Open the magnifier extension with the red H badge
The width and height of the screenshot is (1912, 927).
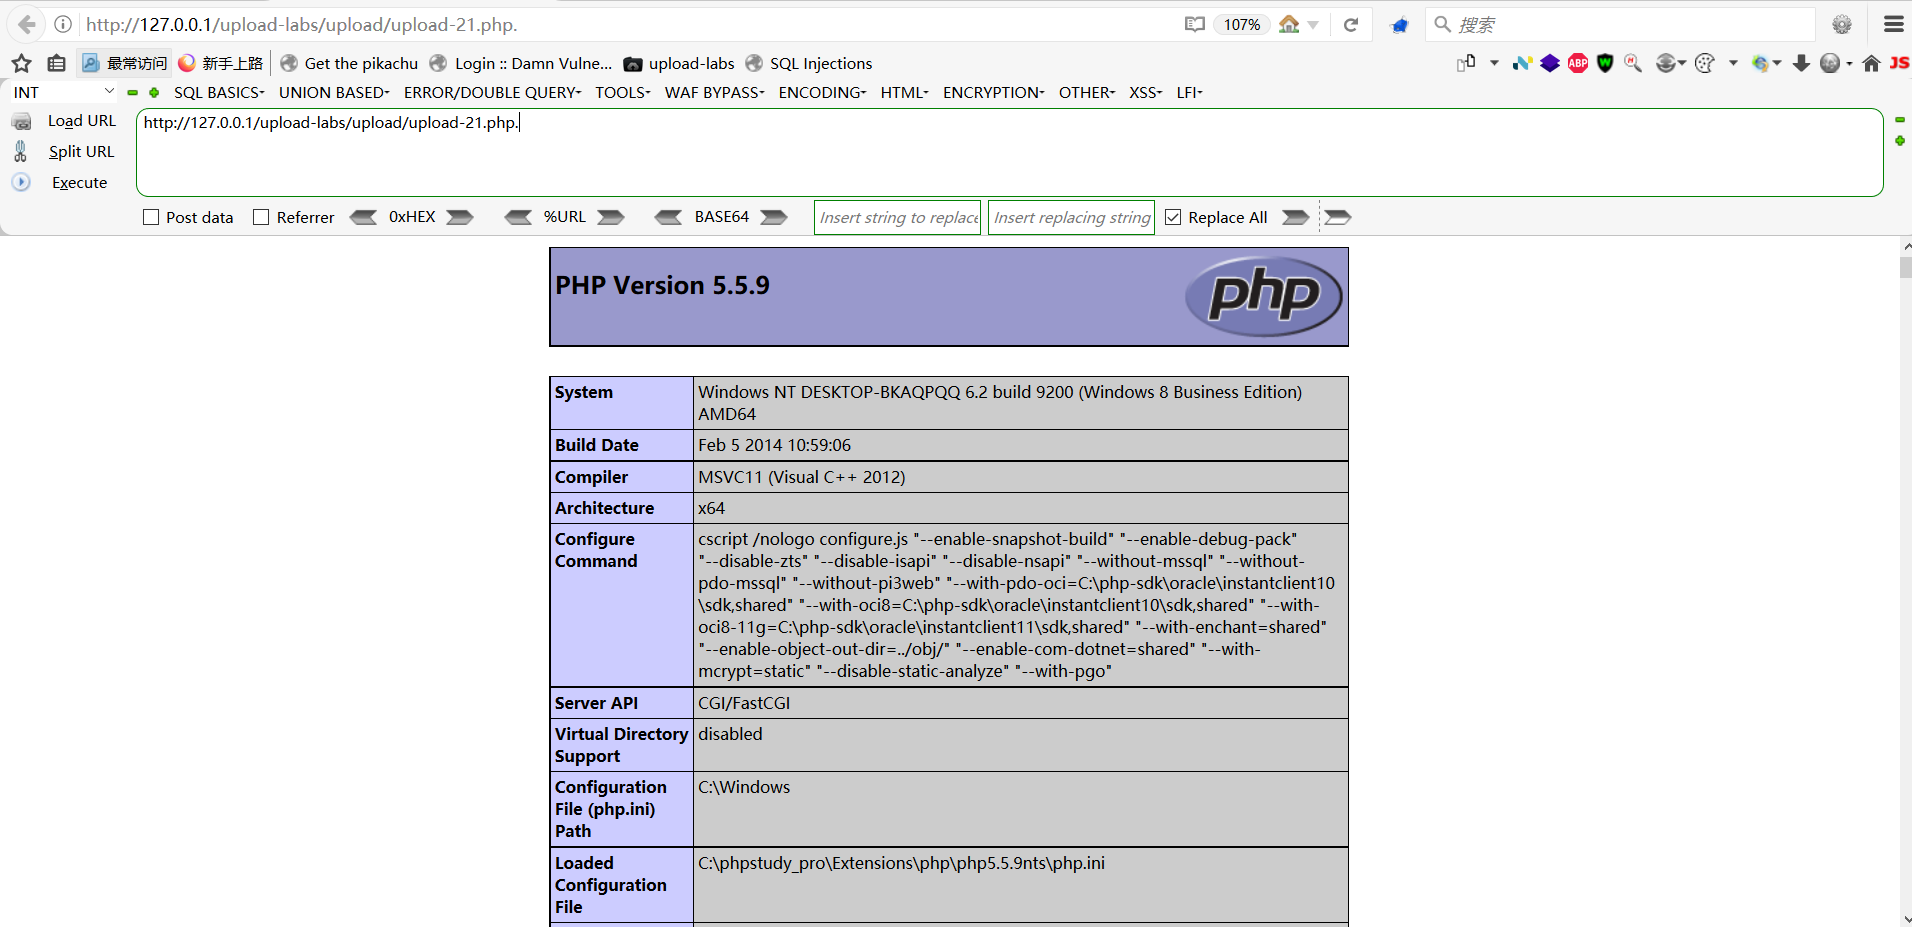click(1633, 63)
